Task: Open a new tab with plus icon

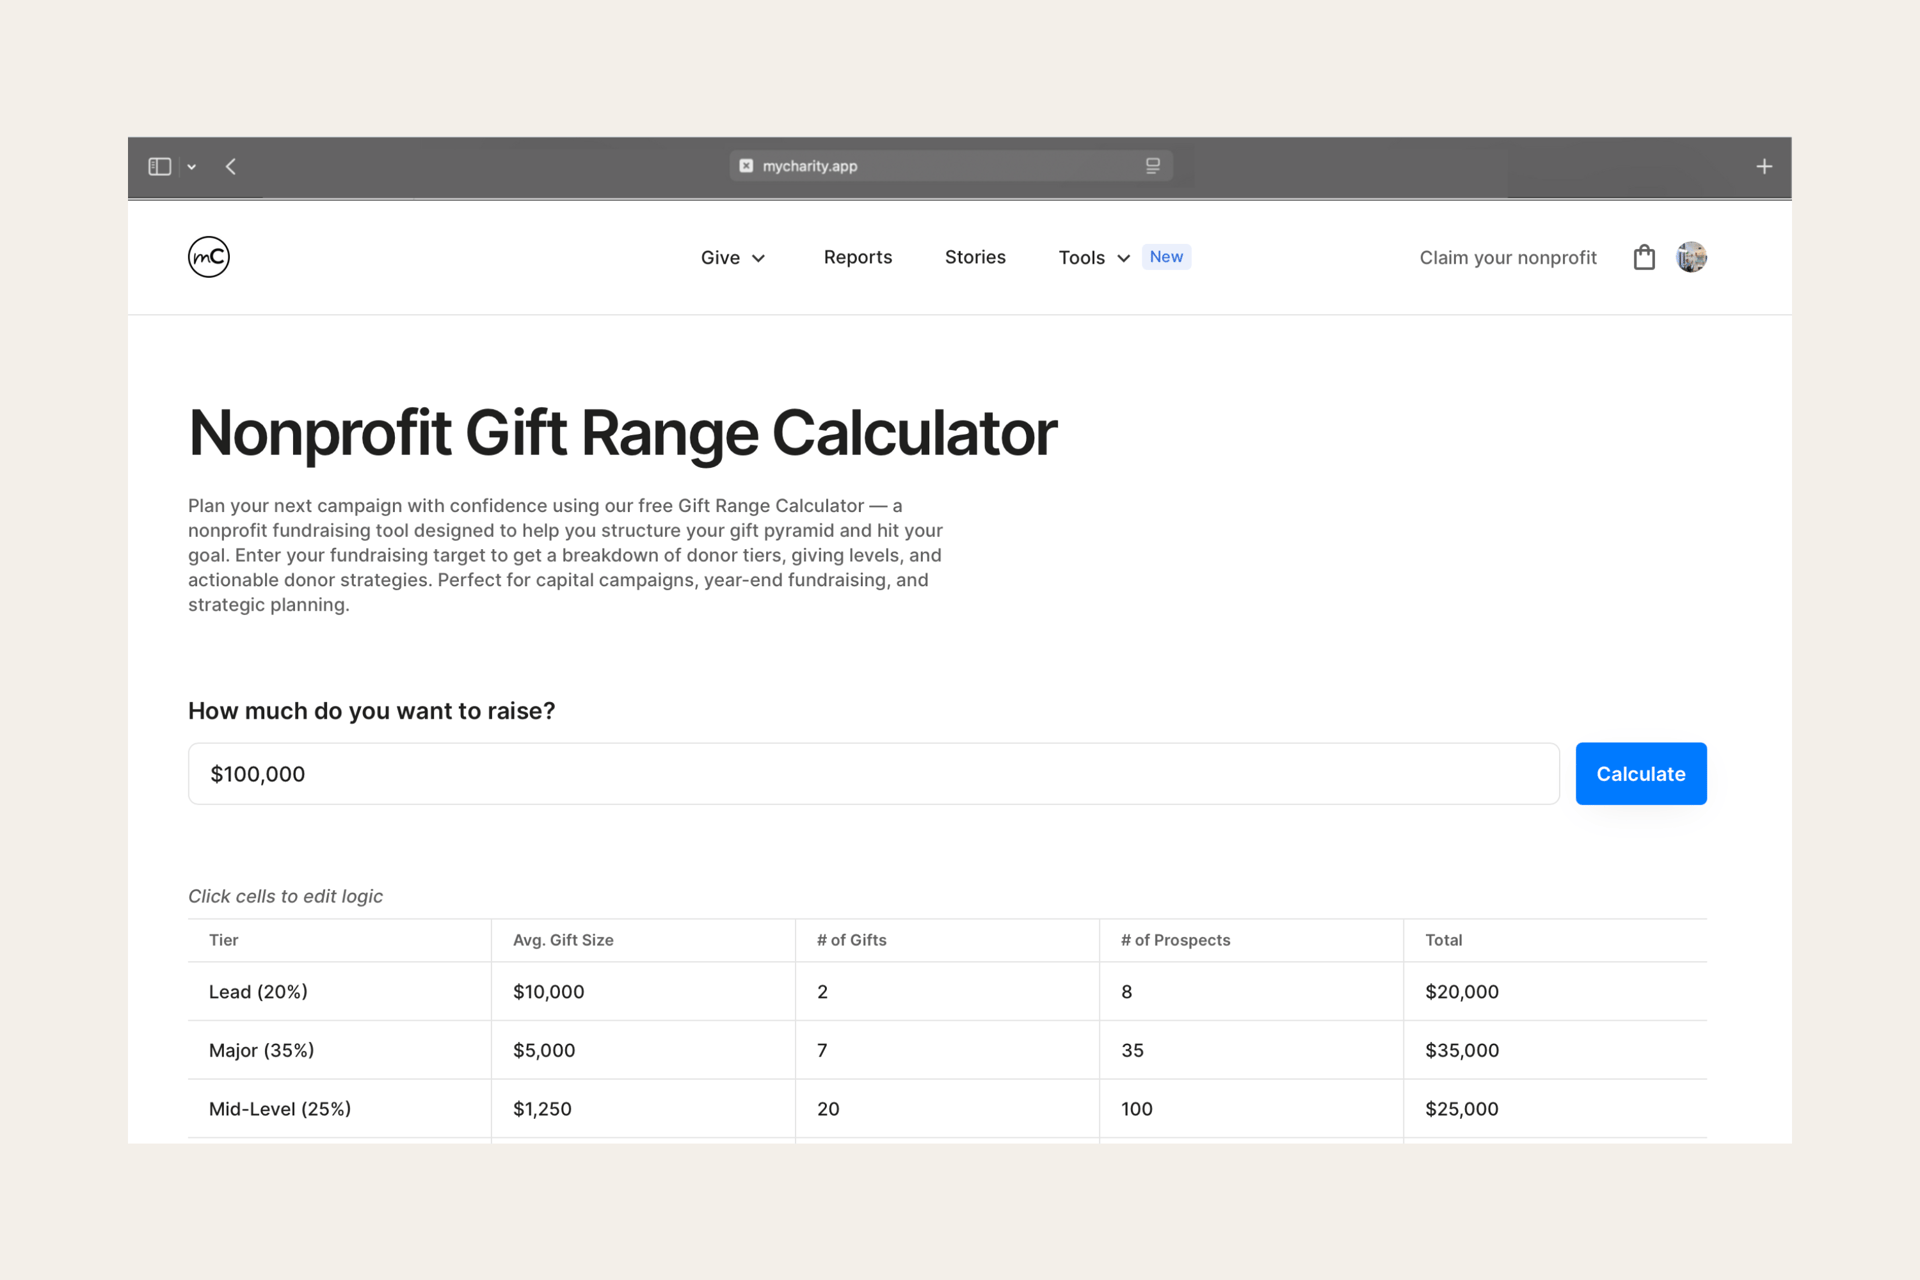Action: pos(1764,166)
